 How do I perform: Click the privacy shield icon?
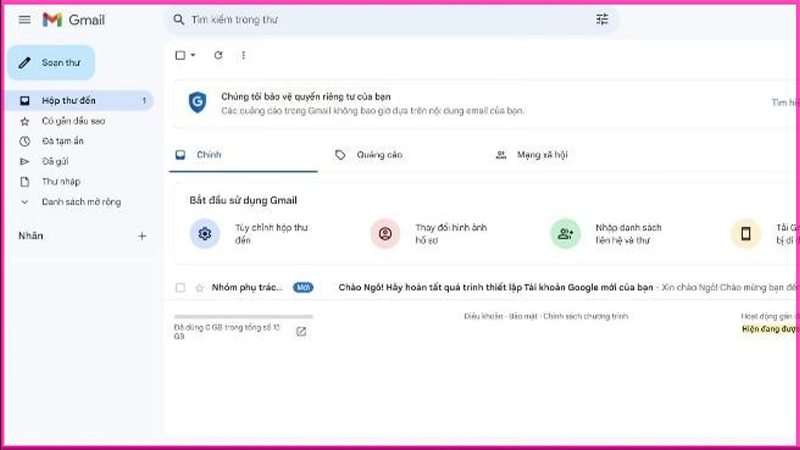tap(197, 103)
